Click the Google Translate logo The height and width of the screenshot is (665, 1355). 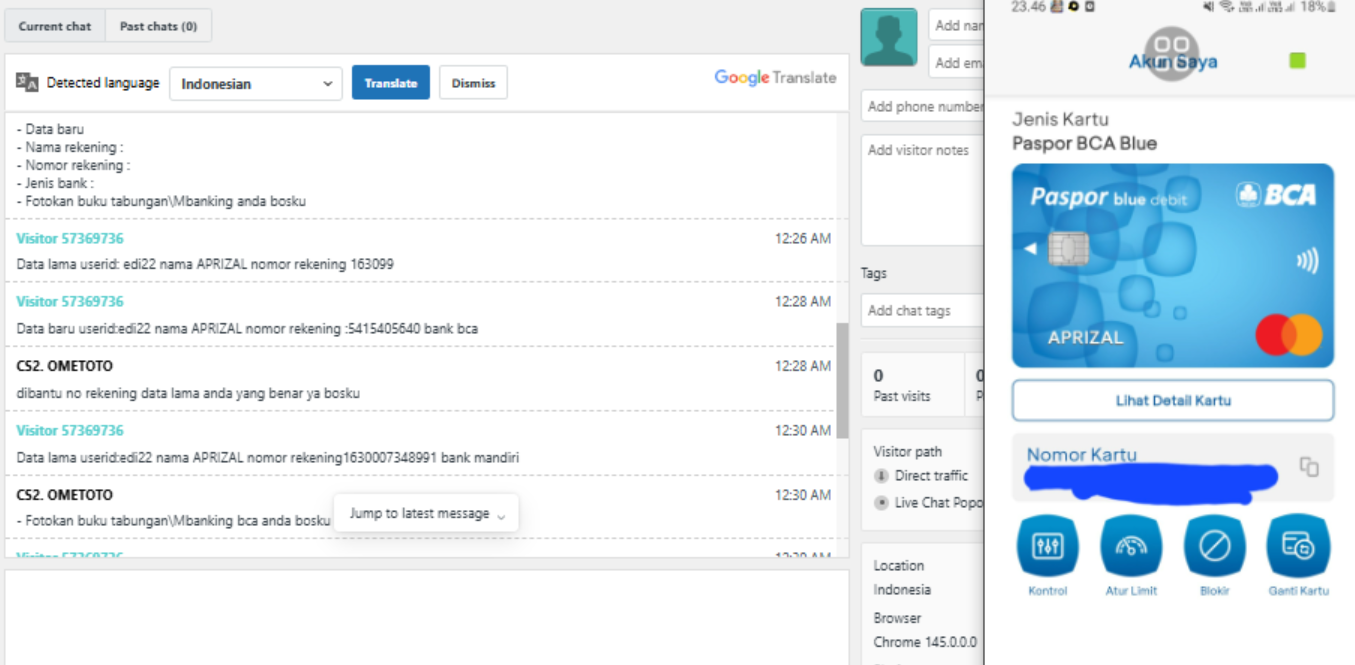click(775, 78)
